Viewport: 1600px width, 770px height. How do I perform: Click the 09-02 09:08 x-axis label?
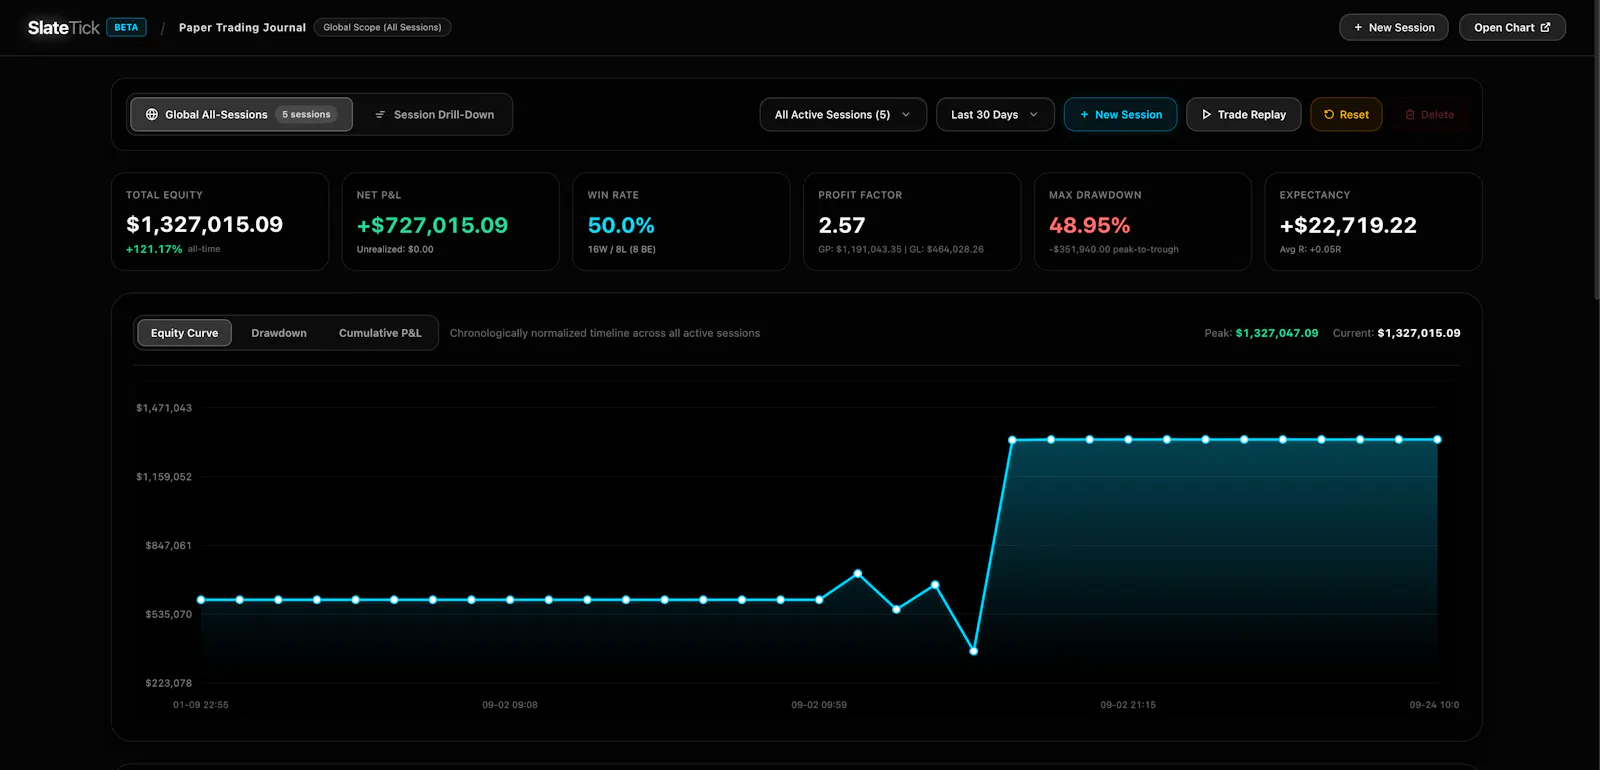pyautogui.click(x=510, y=705)
